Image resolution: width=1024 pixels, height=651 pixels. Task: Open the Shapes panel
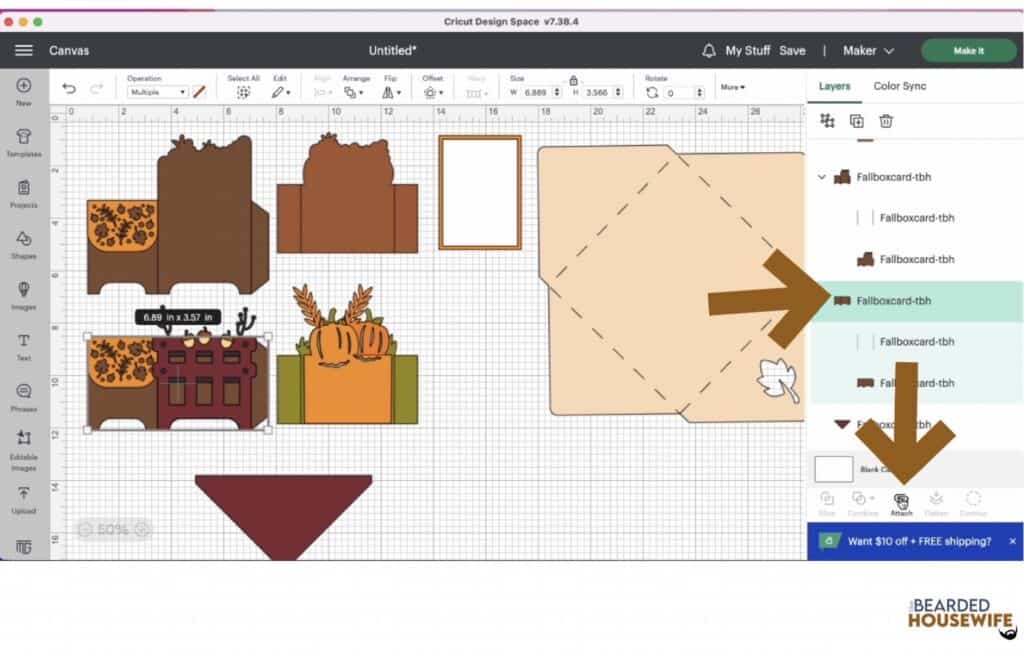click(x=23, y=245)
